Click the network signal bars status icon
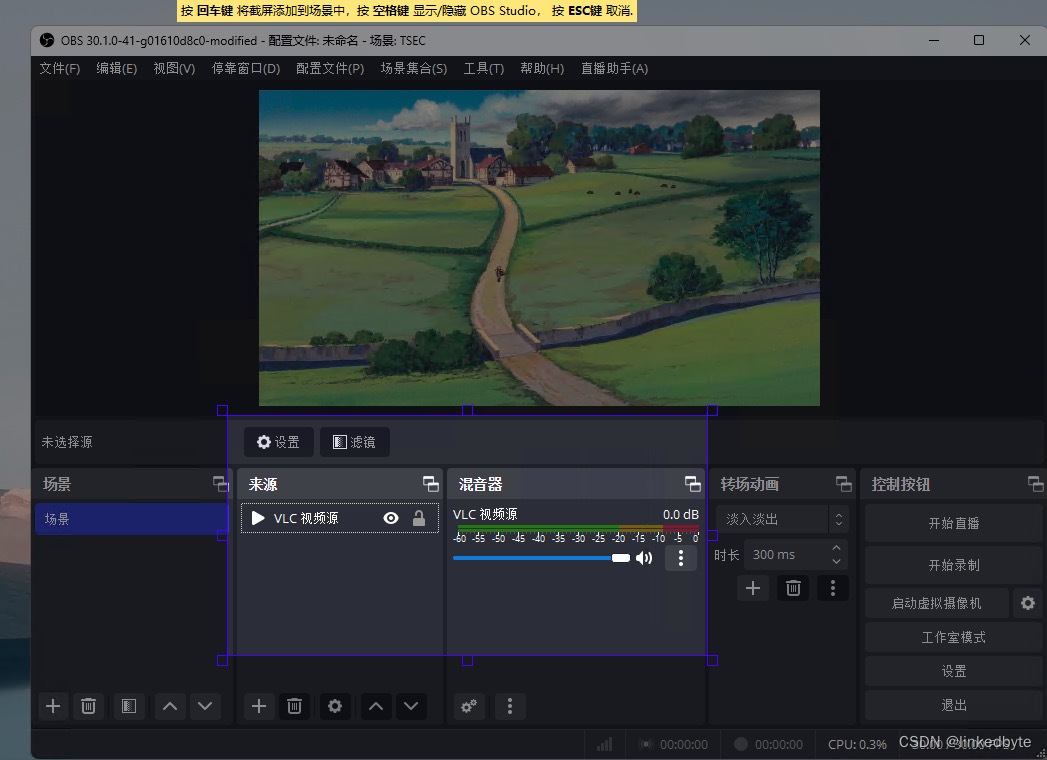The width and height of the screenshot is (1047, 760). tap(604, 744)
